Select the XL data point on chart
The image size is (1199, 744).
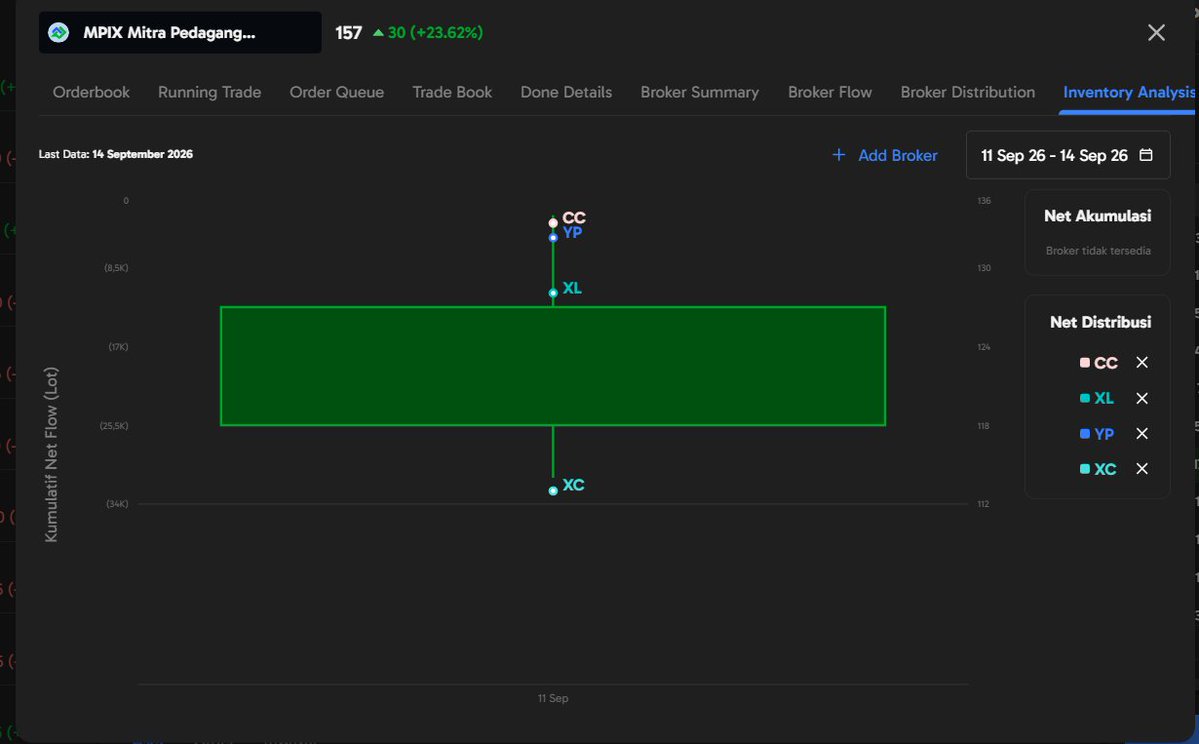point(553,293)
